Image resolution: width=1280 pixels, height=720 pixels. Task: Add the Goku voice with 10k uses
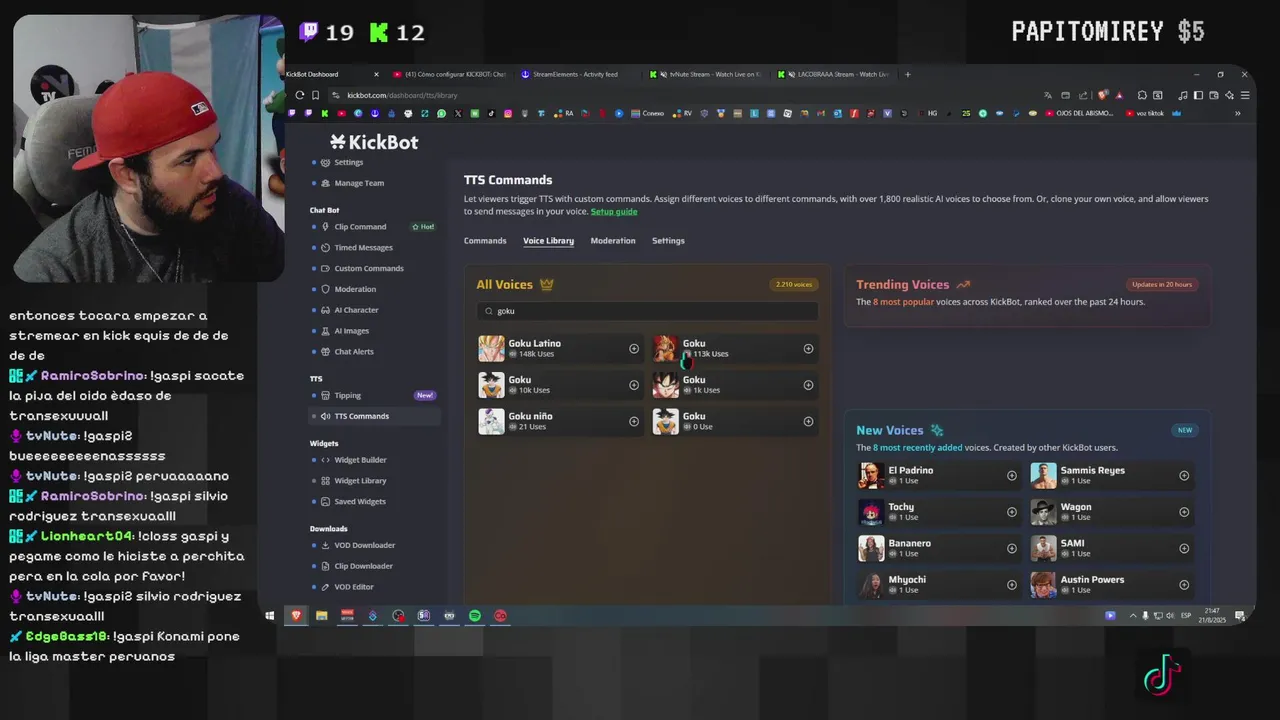click(633, 385)
